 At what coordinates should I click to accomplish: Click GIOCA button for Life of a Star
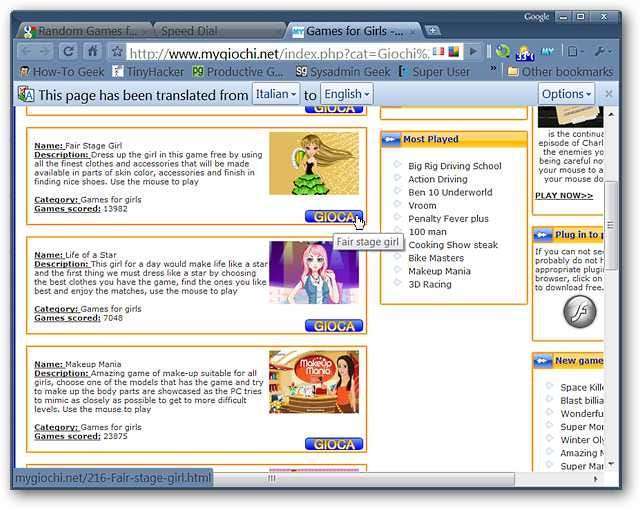[334, 326]
